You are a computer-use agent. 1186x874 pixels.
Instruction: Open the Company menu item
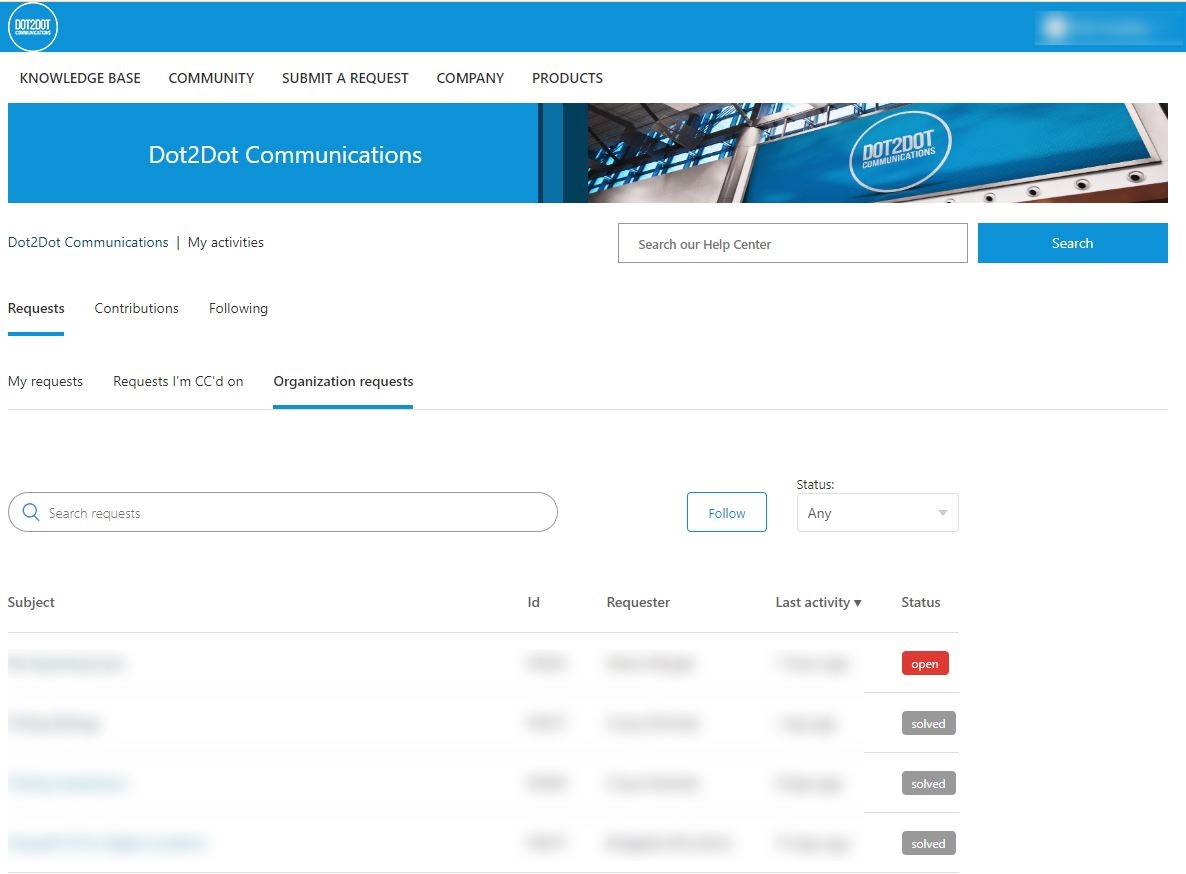(470, 78)
